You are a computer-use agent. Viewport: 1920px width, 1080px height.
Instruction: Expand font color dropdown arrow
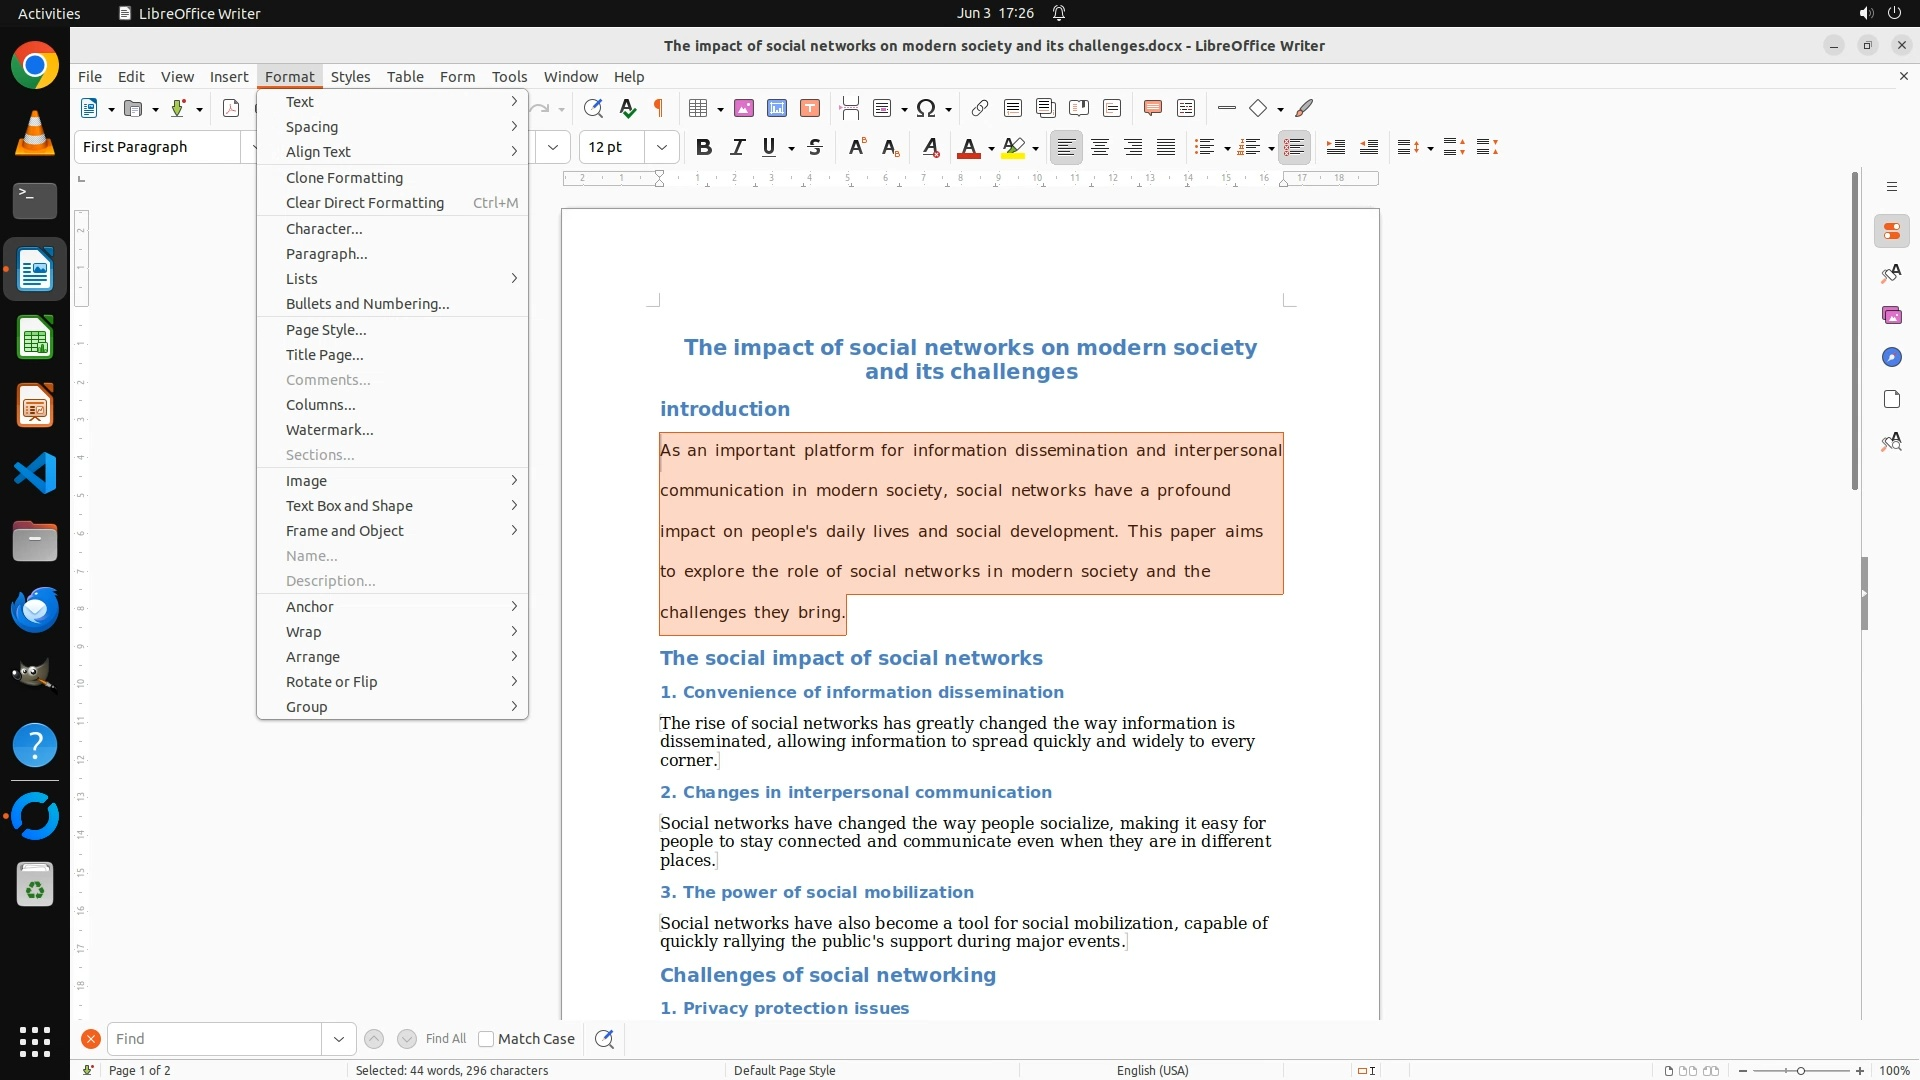tap(991, 149)
